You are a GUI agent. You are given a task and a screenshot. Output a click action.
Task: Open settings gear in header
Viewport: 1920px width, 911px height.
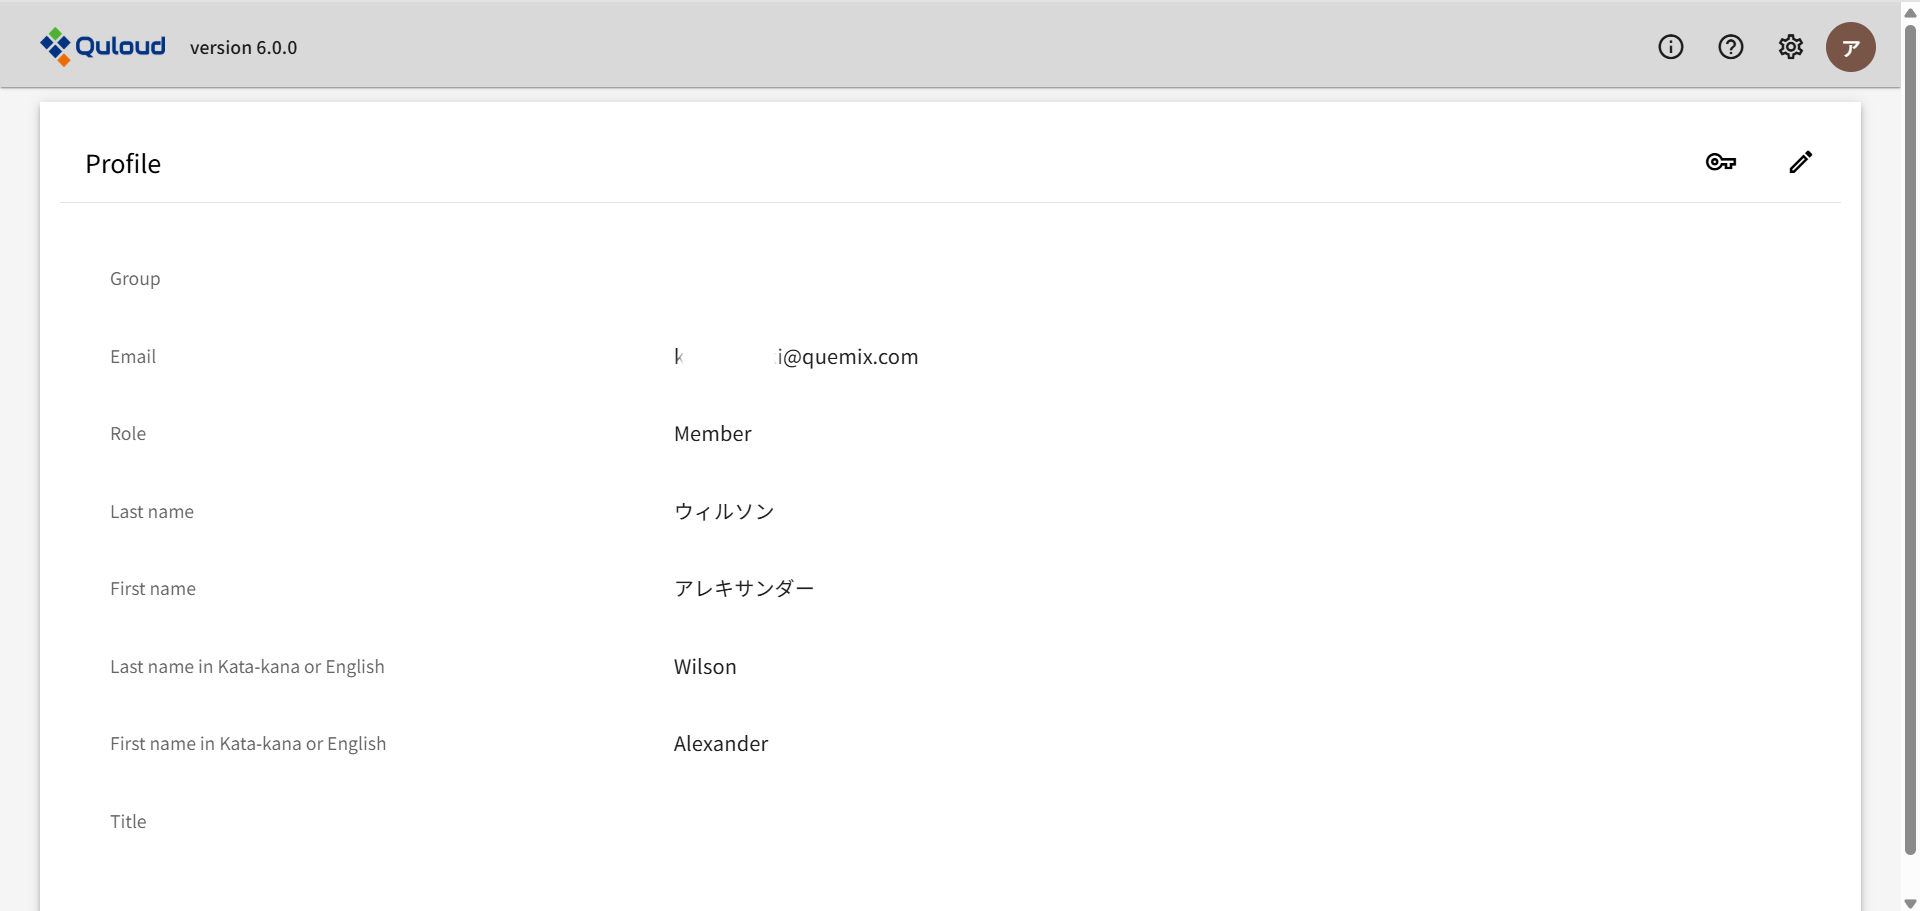[x=1790, y=47]
